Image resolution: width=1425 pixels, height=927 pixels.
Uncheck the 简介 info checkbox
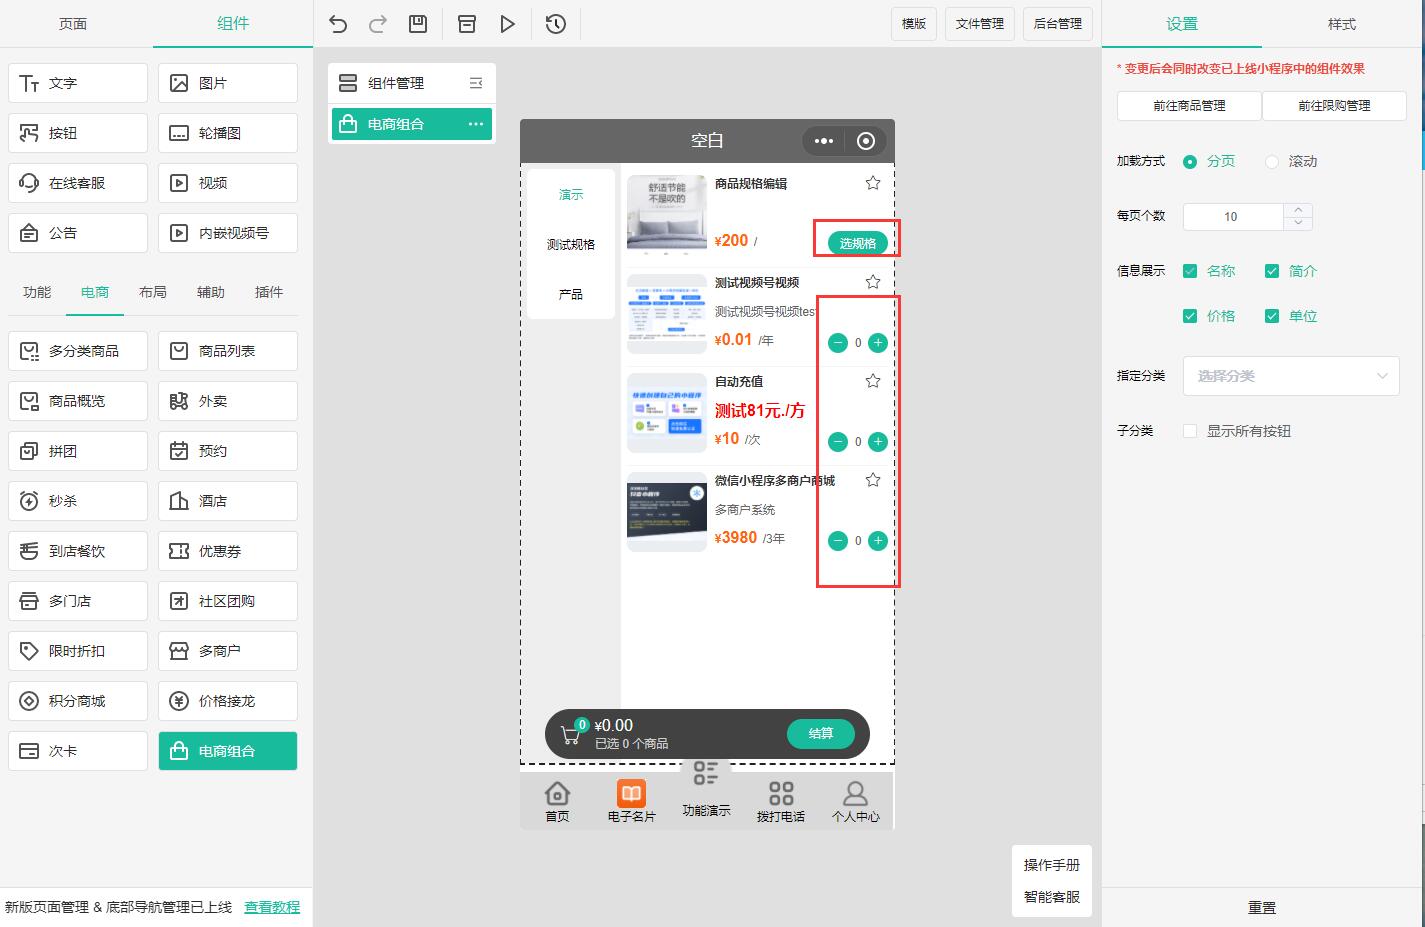(x=1272, y=271)
